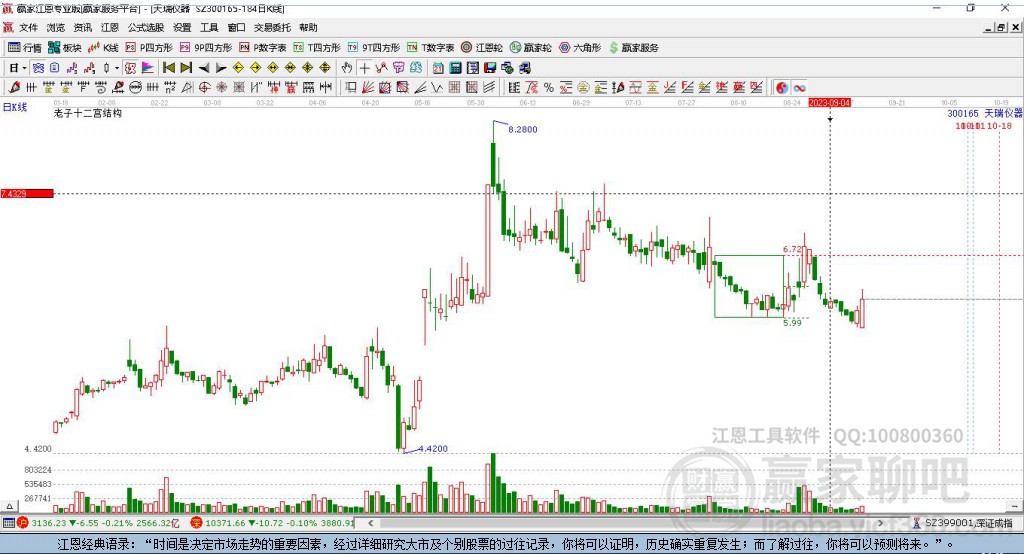Viewport: 1024px width, 554px height.
Task: Click the highlighted 2023-09-04 date marker
Action: tap(829, 103)
